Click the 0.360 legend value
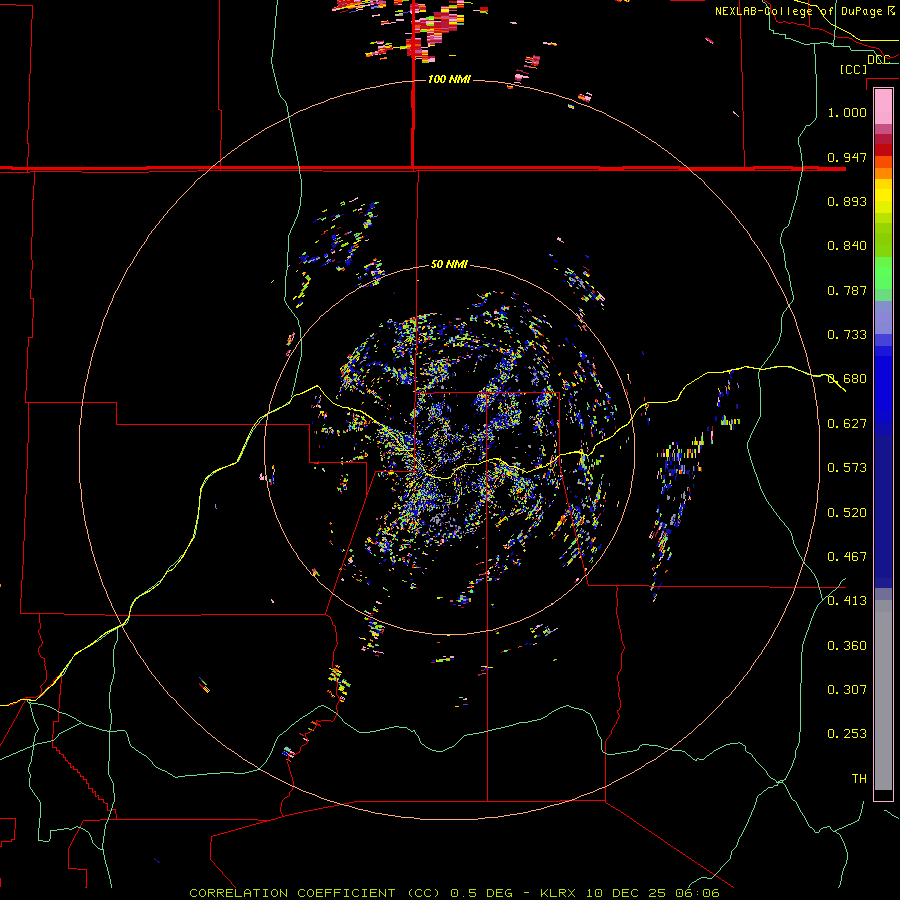 [x=847, y=646]
